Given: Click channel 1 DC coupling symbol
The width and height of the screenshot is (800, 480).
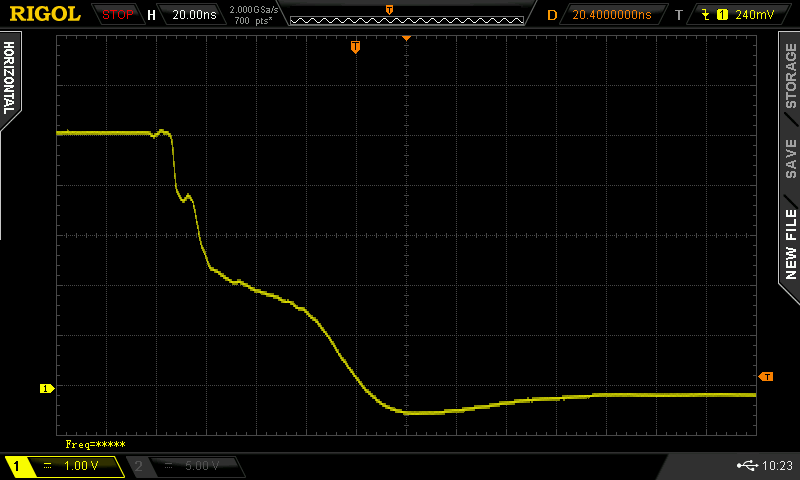Looking at the screenshot, I should point(47,466).
